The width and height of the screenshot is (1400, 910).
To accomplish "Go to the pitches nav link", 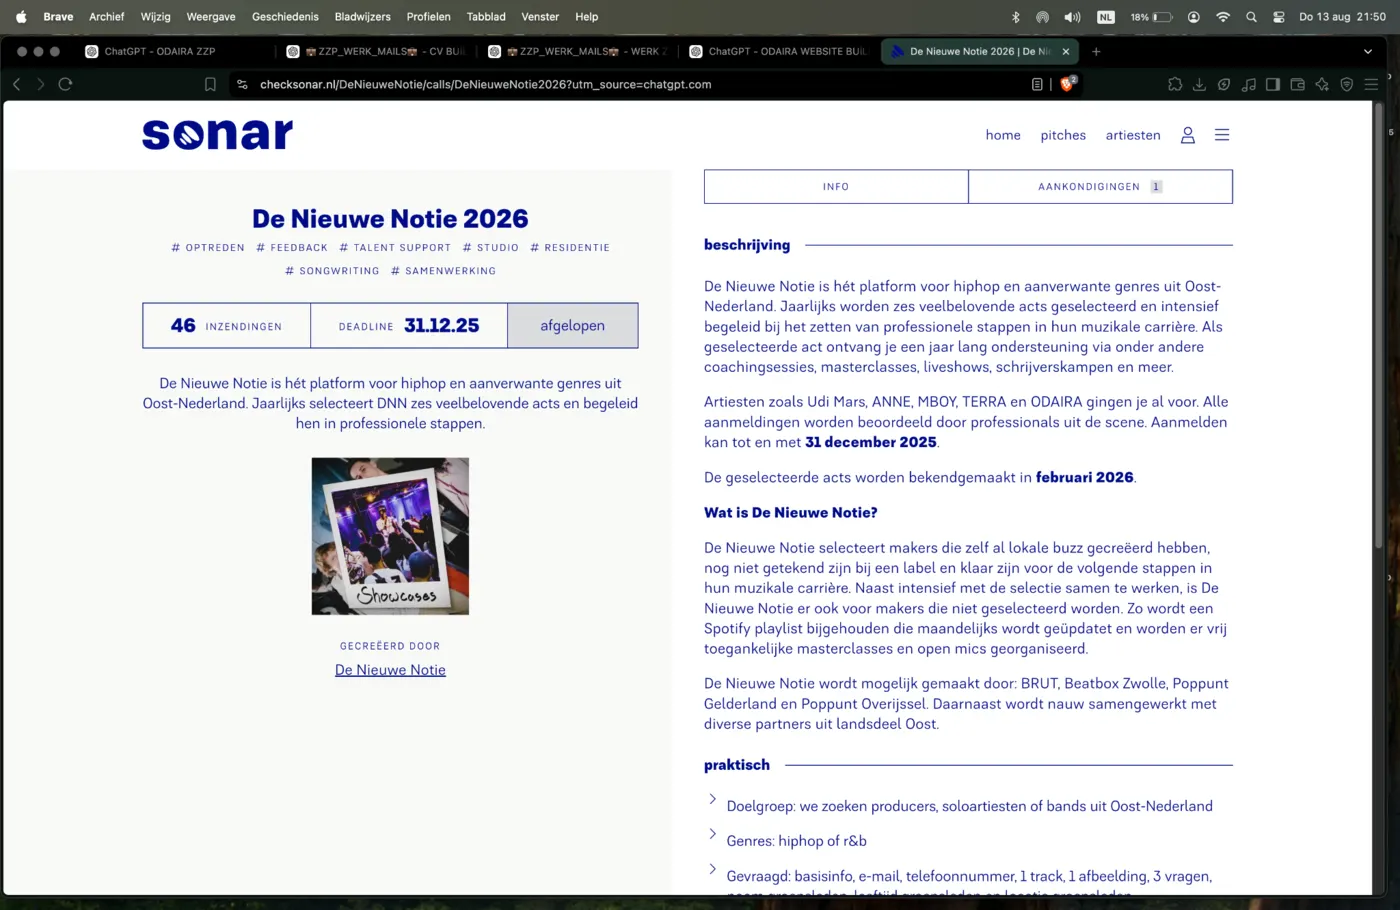I will (1063, 135).
